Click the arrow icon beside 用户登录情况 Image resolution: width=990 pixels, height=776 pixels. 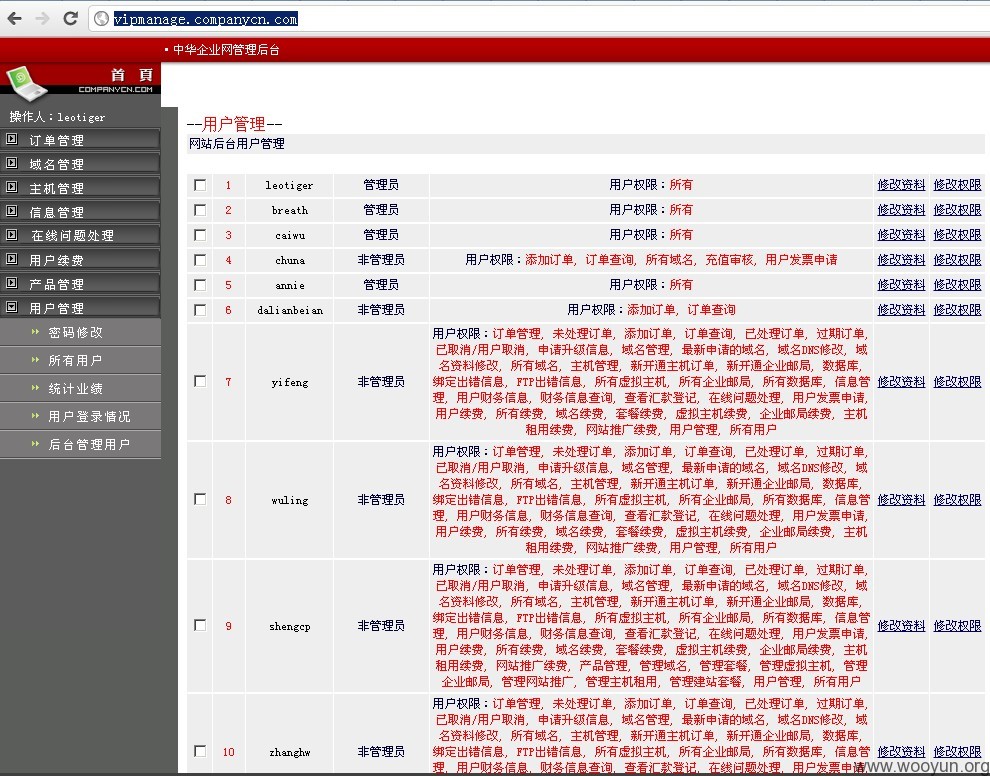click(35, 415)
